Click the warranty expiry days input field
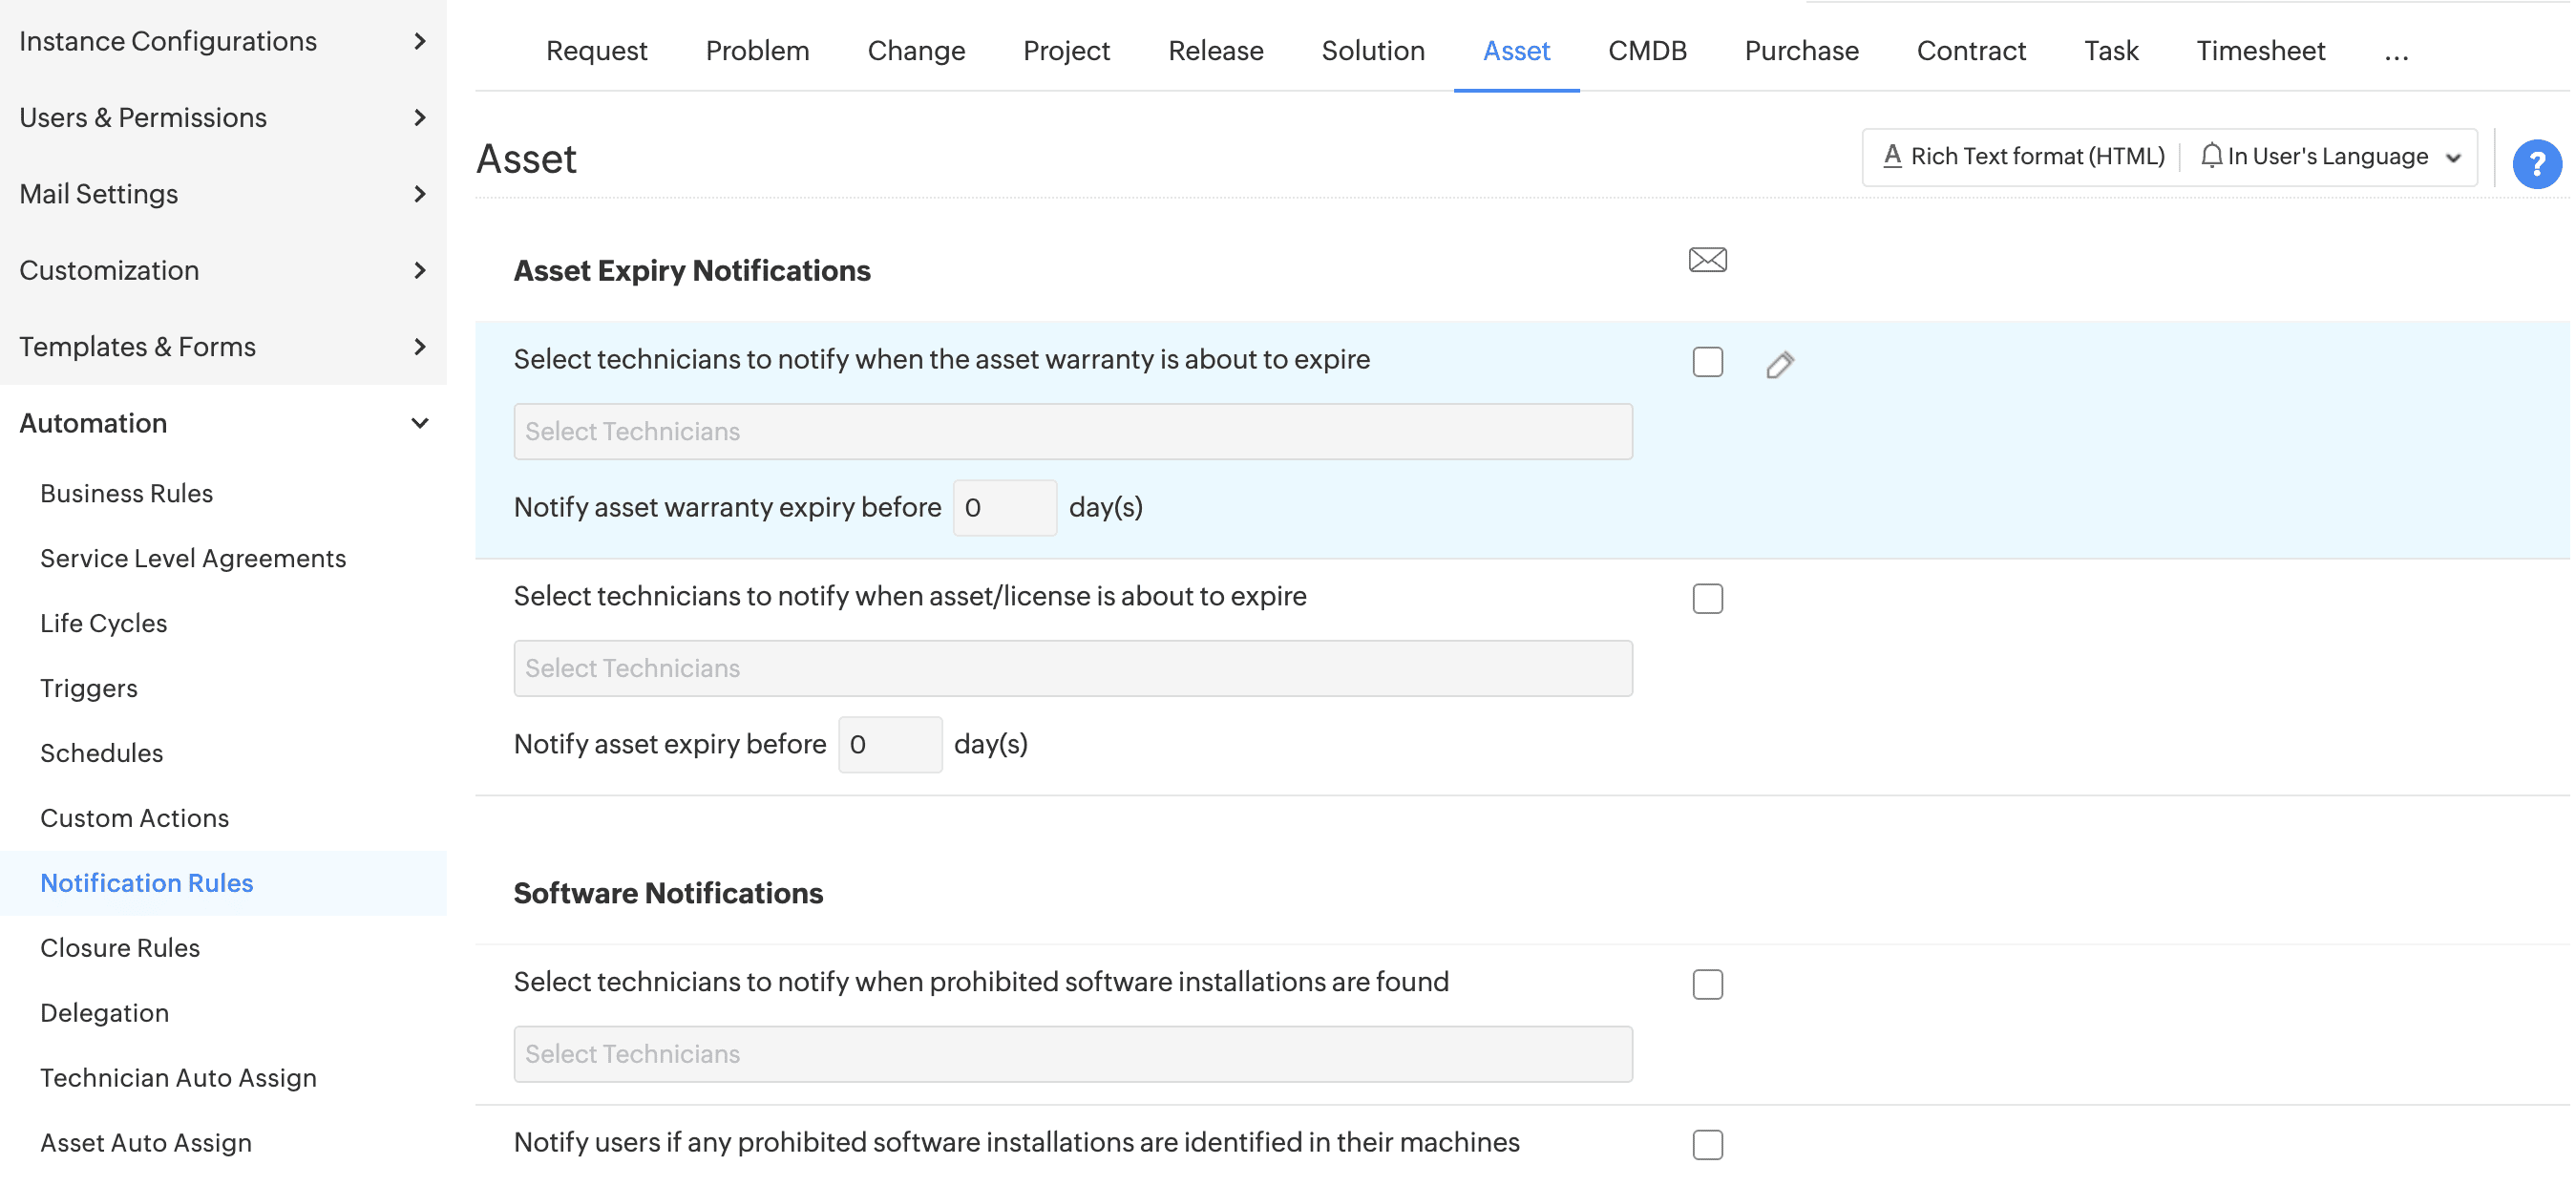2576x1186 pixels. pyautogui.click(x=1003, y=508)
